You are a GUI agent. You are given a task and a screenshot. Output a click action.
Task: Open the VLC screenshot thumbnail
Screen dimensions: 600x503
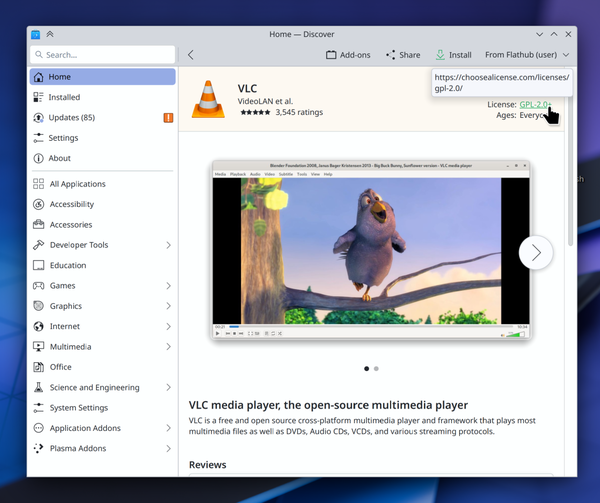pyautogui.click(x=371, y=250)
